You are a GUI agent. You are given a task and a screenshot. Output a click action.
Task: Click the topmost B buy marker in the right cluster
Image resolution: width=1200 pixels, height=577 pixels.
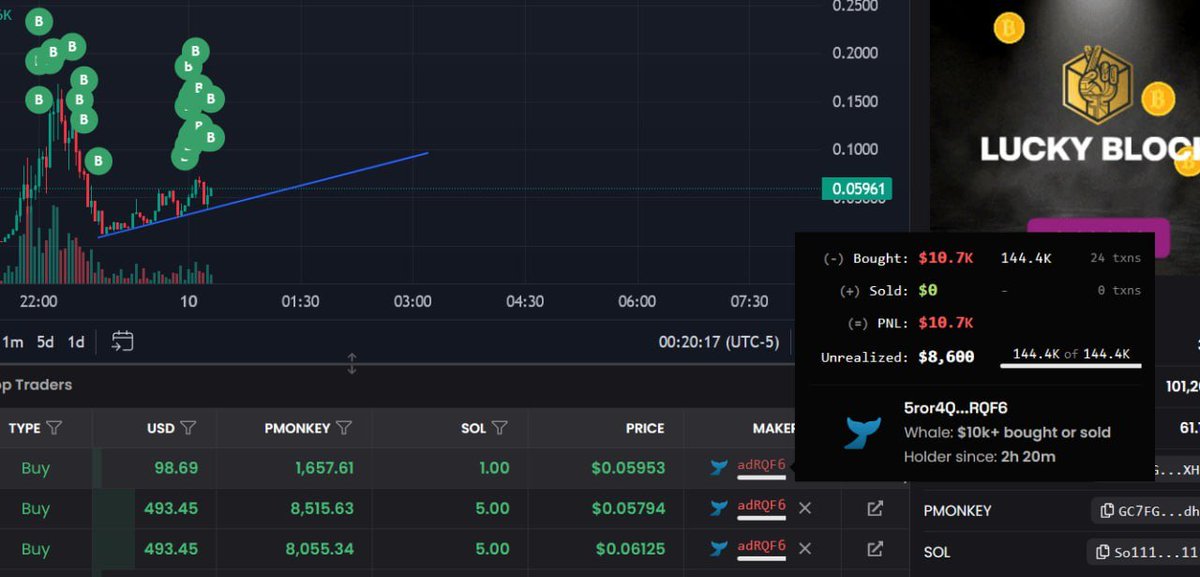[194, 50]
